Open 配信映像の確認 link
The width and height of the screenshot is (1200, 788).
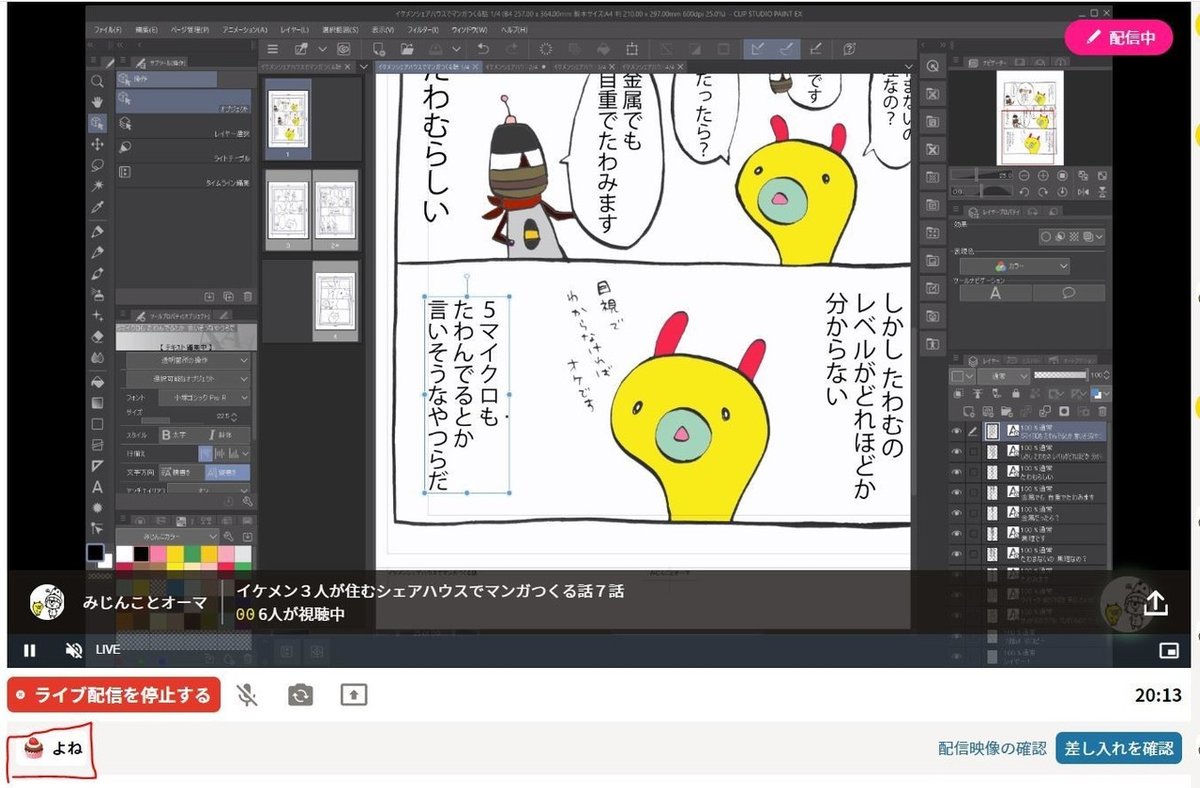[992, 748]
